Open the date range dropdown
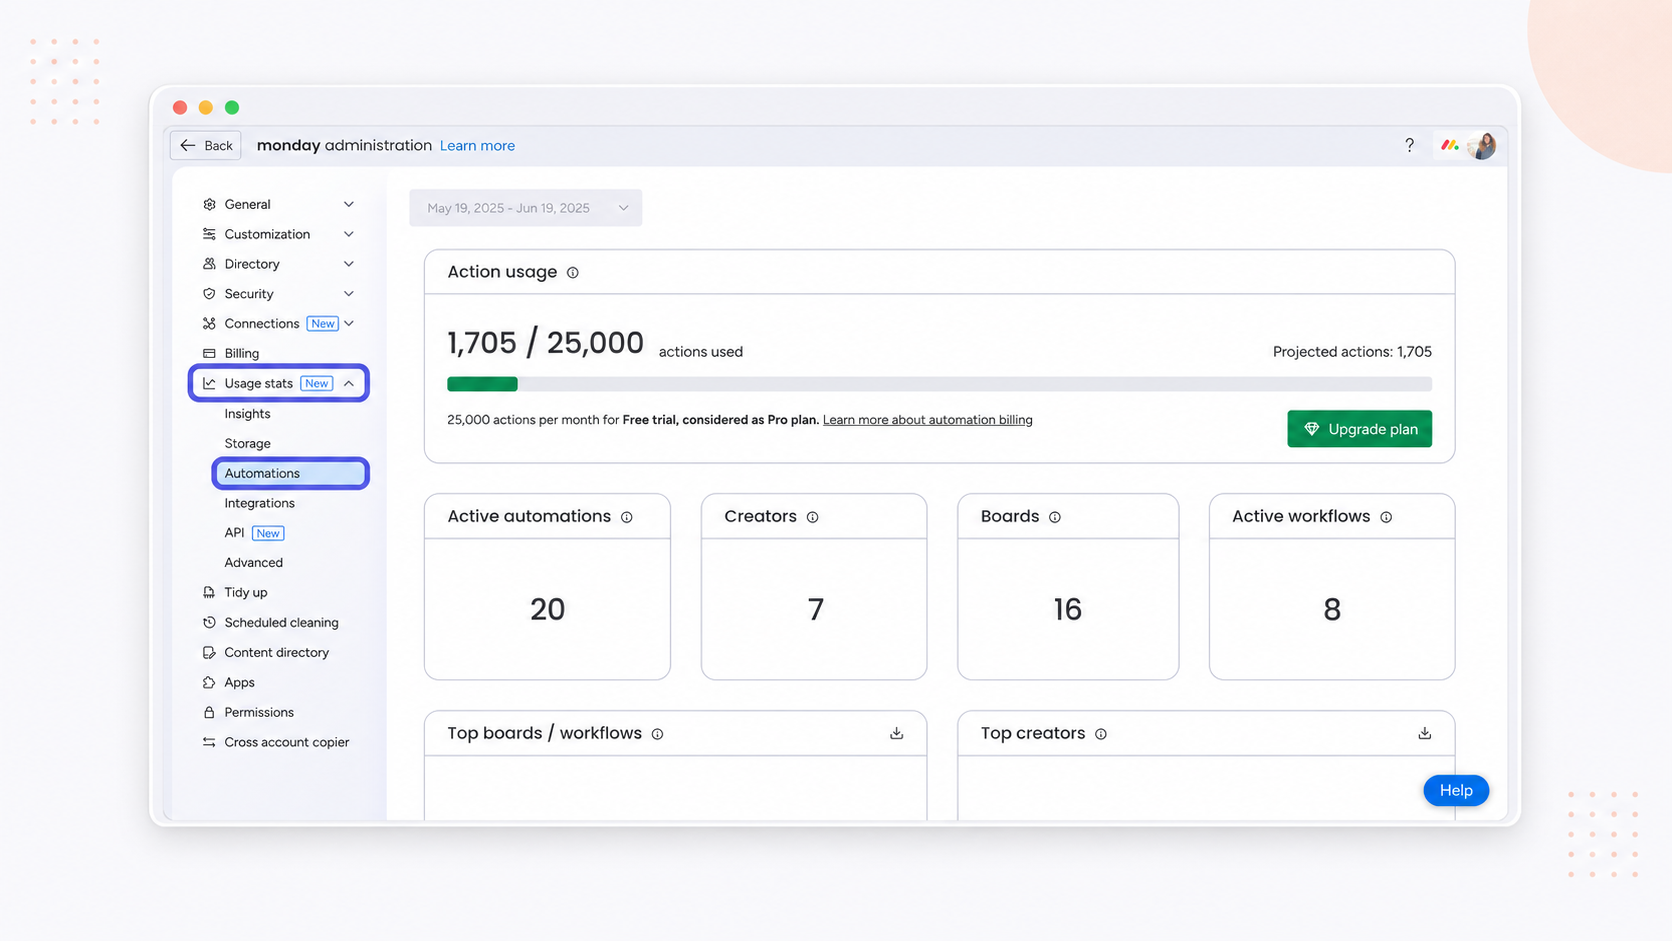 click(x=526, y=208)
